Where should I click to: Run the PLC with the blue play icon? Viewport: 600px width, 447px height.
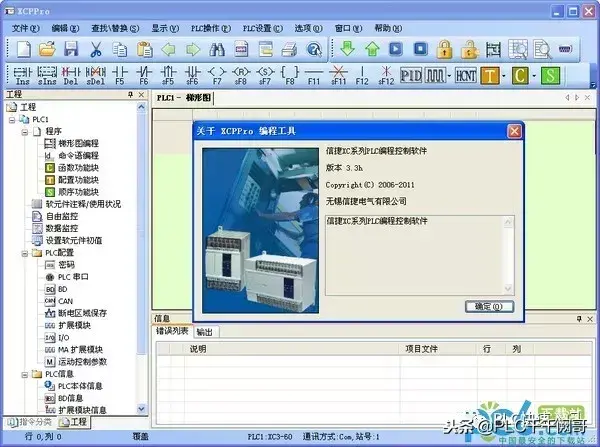click(396, 49)
